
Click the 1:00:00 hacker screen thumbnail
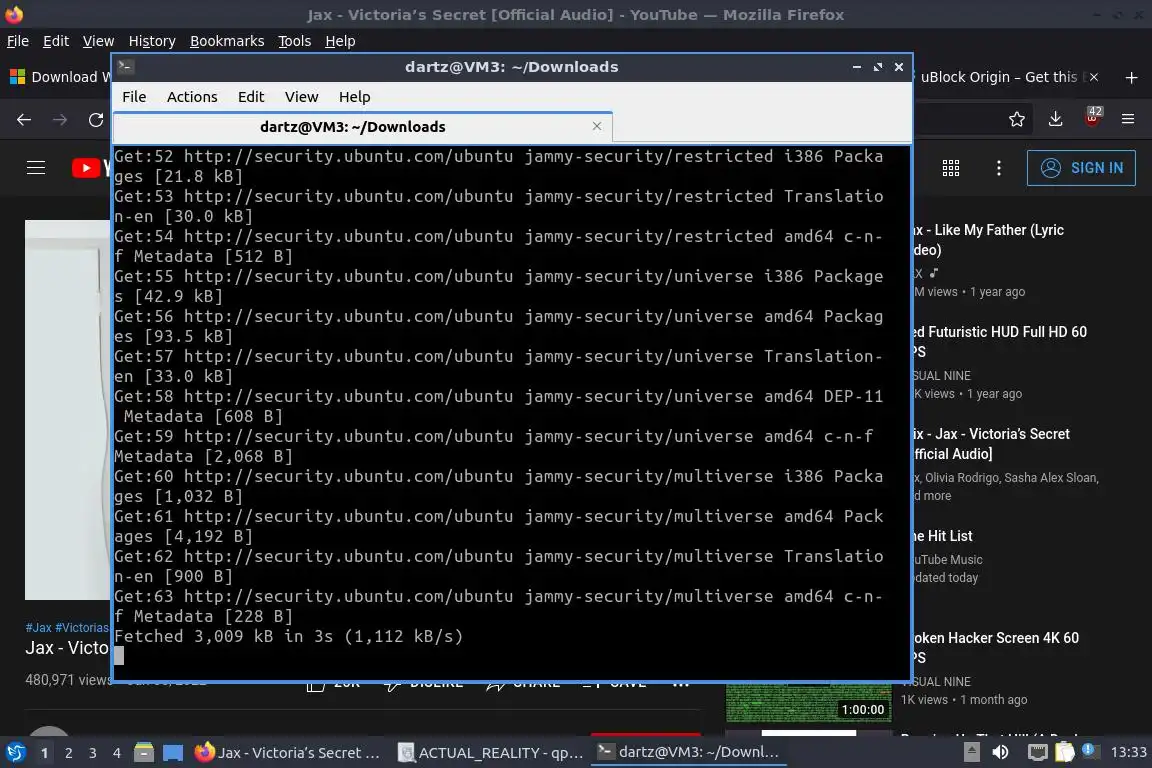[x=808, y=703]
